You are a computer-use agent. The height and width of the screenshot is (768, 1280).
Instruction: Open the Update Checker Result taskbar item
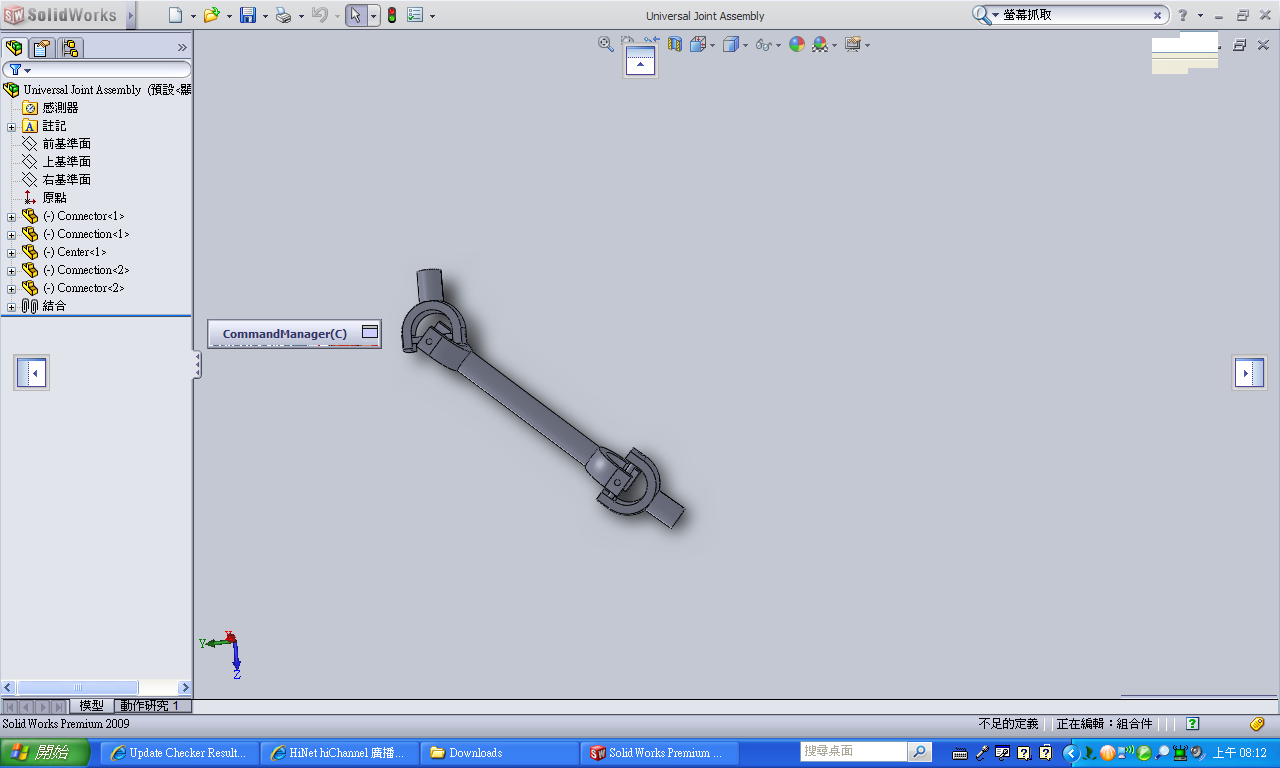click(180, 753)
